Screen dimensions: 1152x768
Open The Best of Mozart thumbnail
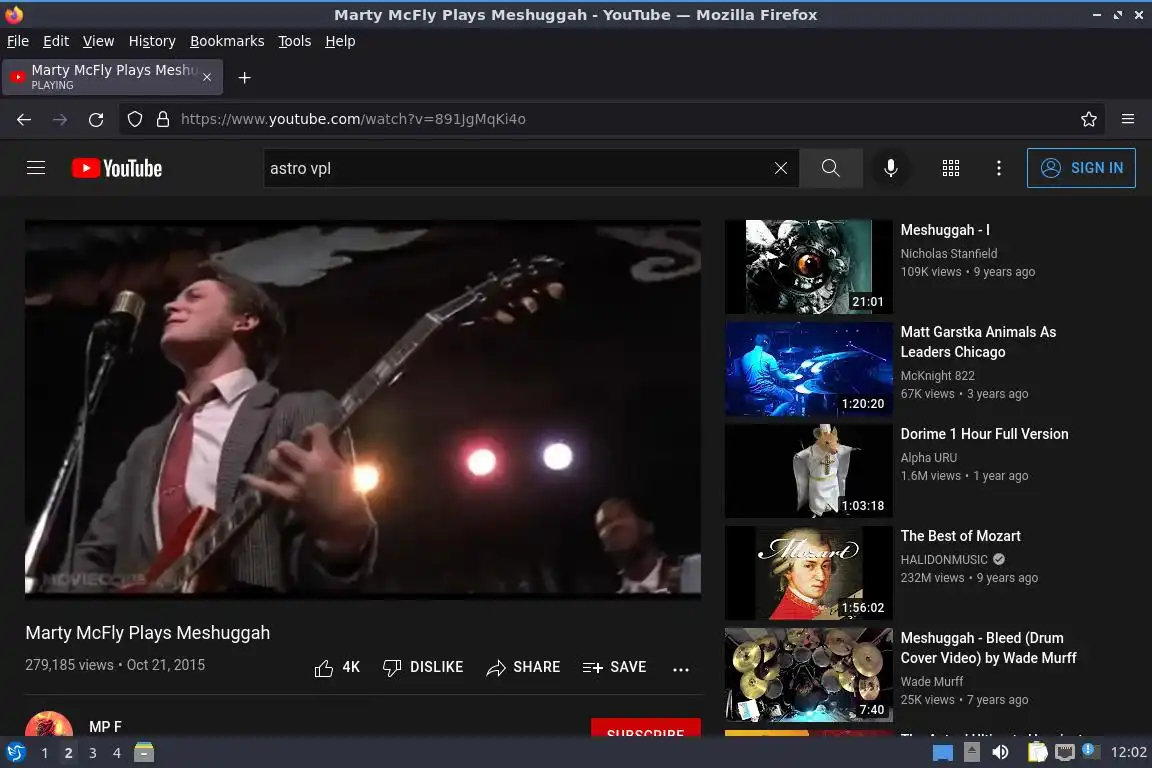[809, 573]
